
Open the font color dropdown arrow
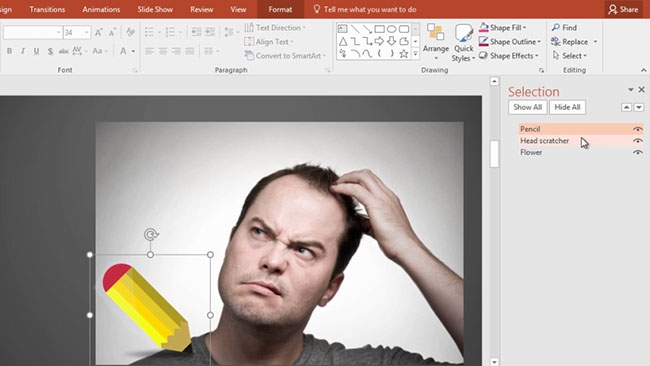133,51
